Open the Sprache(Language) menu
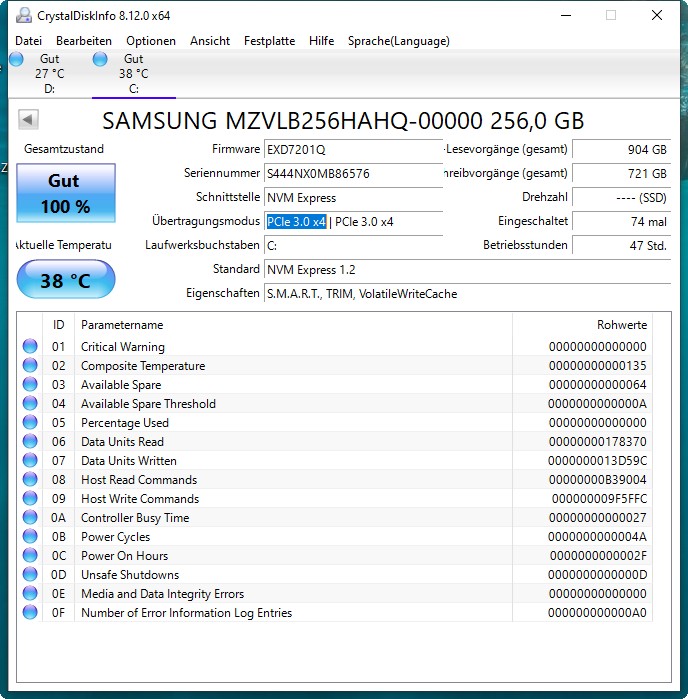 tap(399, 41)
